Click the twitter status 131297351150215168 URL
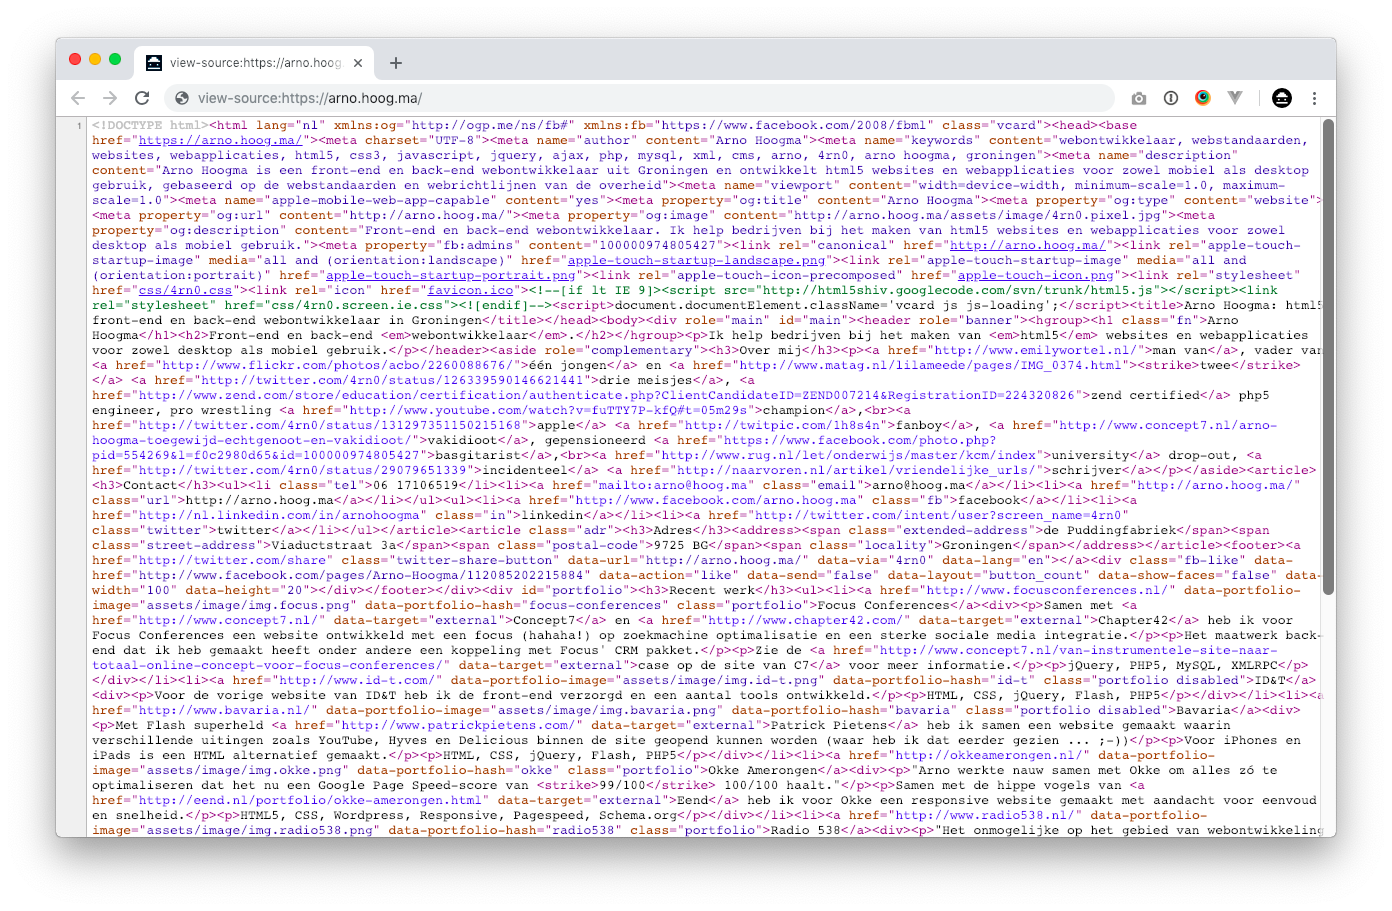The width and height of the screenshot is (1392, 911). pyautogui.click(x=330, y=426)
